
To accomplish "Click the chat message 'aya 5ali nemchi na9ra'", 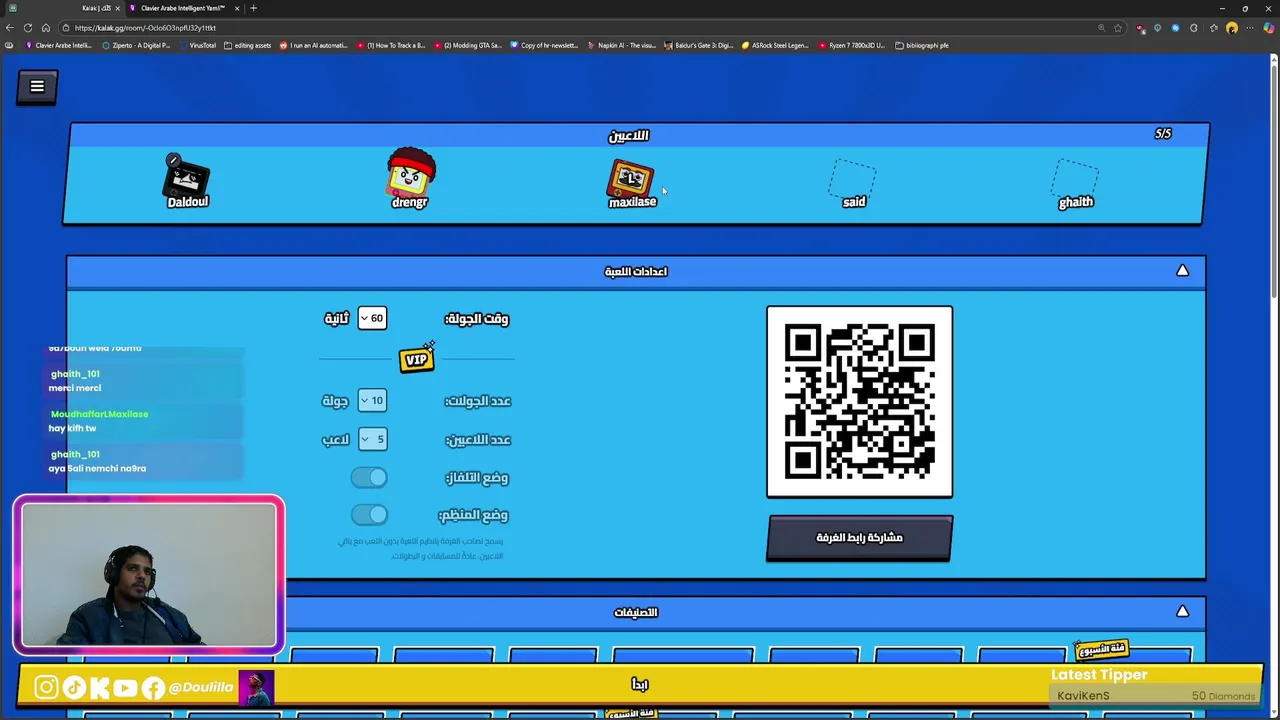I will tap(97, 468).
